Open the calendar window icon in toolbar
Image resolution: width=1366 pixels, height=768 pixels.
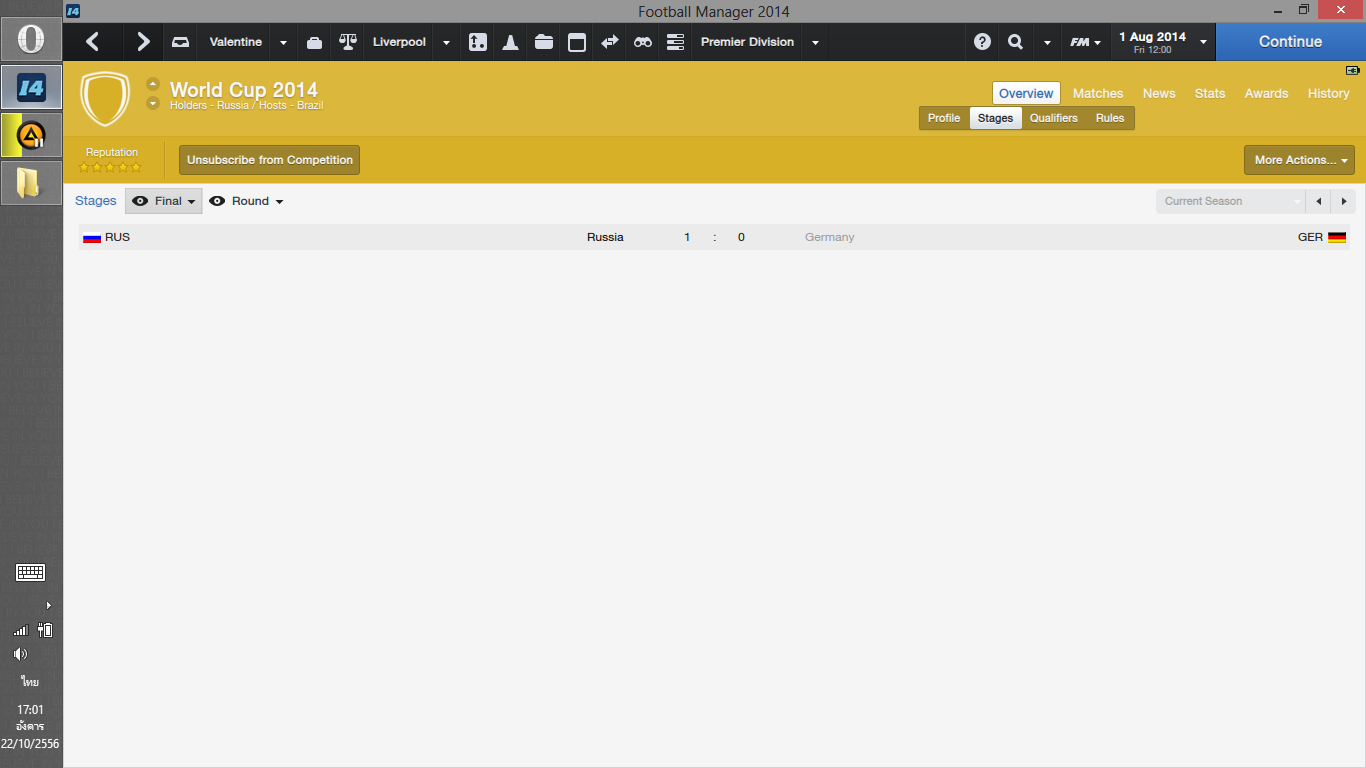577,42
